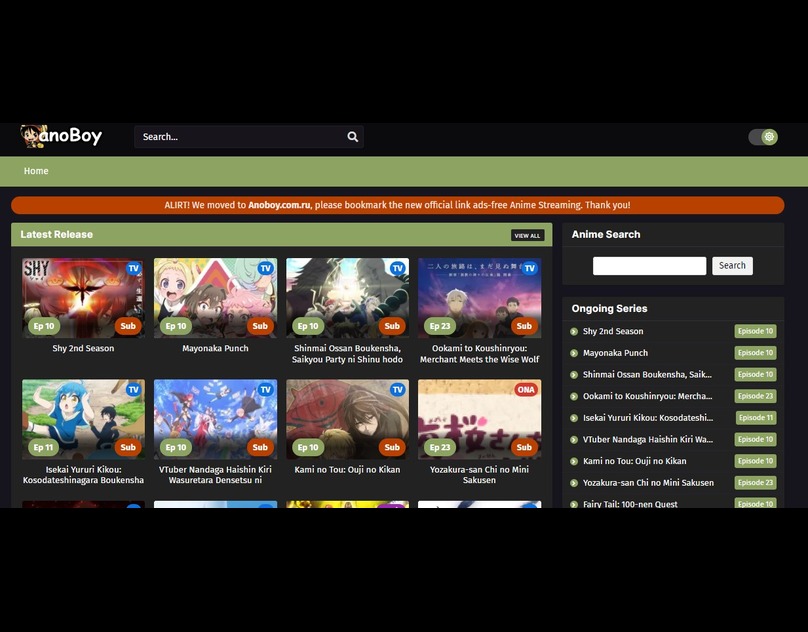Click TV badge on Mayonaka Punch card
This screenshot has width=808, height=632.
pos(265,268)
